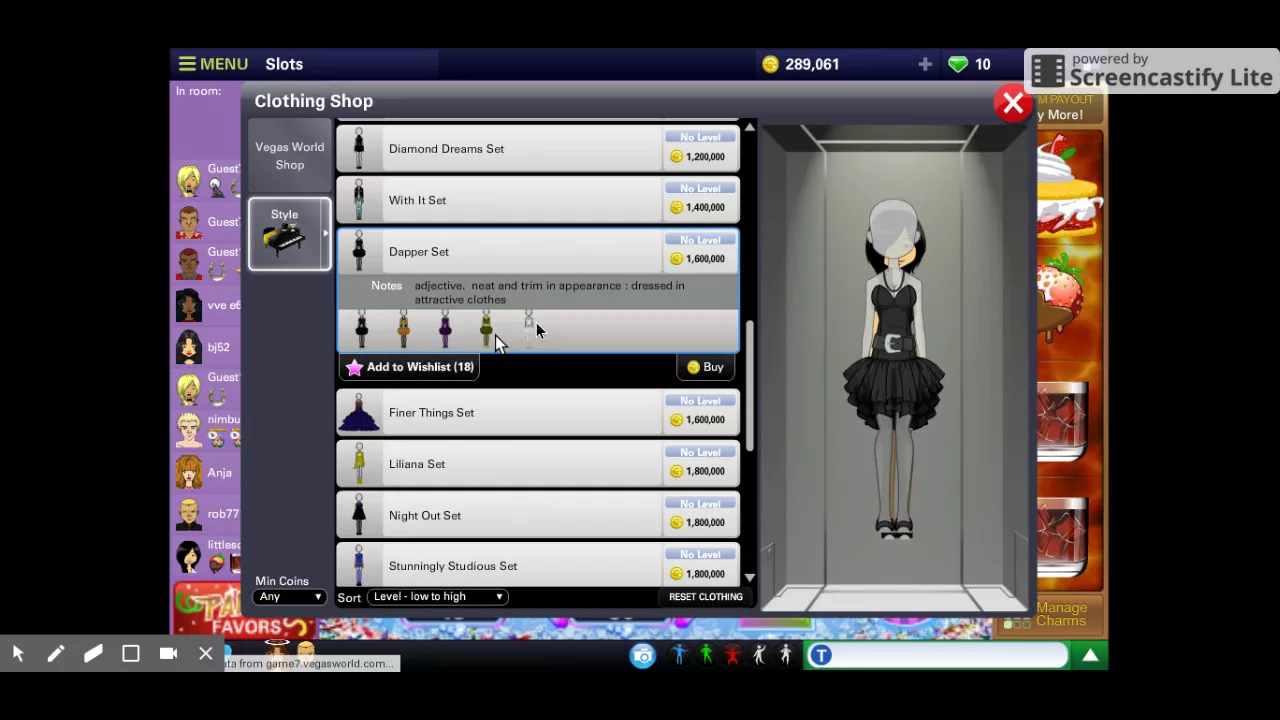Select Screencastify rectangle tool
1280x720 pixels.
[x=131, y=653]
